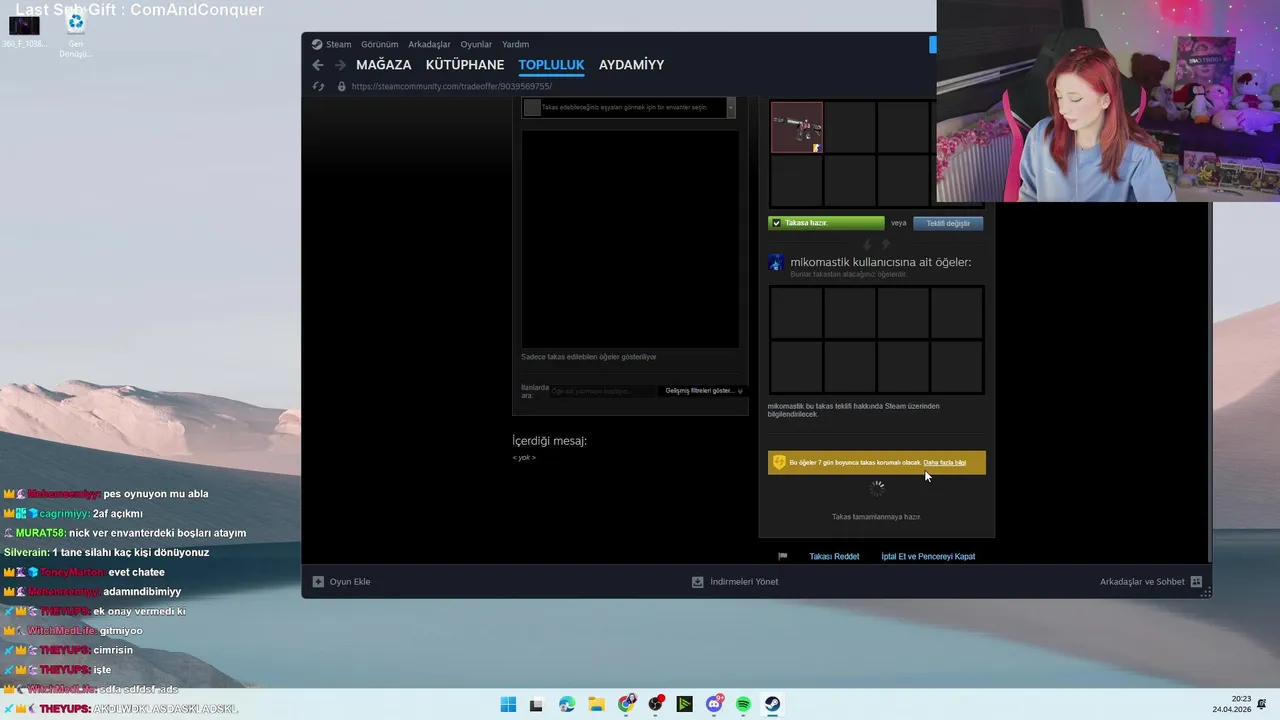
Task: Open File Explorer from the taskbar
Action: 596,704
